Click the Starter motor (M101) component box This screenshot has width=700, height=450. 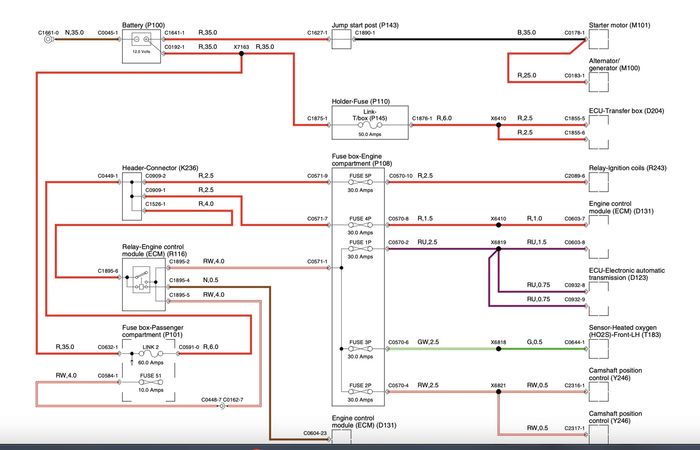click(599, 39)
